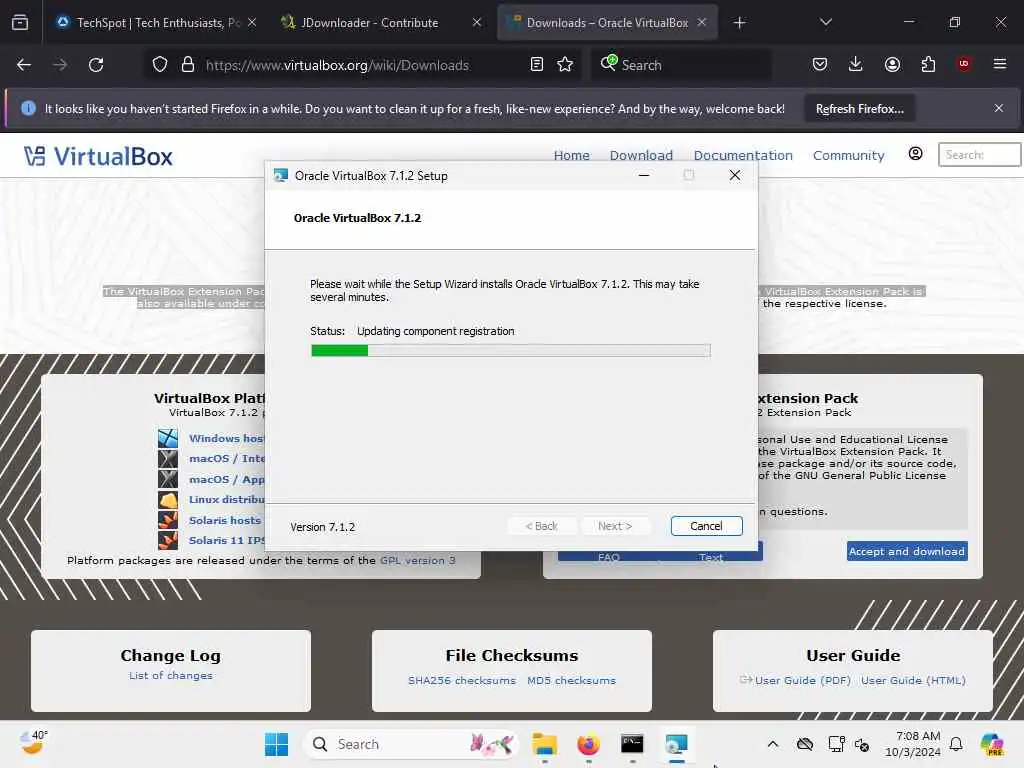Screen dimensions: 1024x768
Task: Open the extensions puzzle icon
Action: pyautogui.click(x=928, y=65)
